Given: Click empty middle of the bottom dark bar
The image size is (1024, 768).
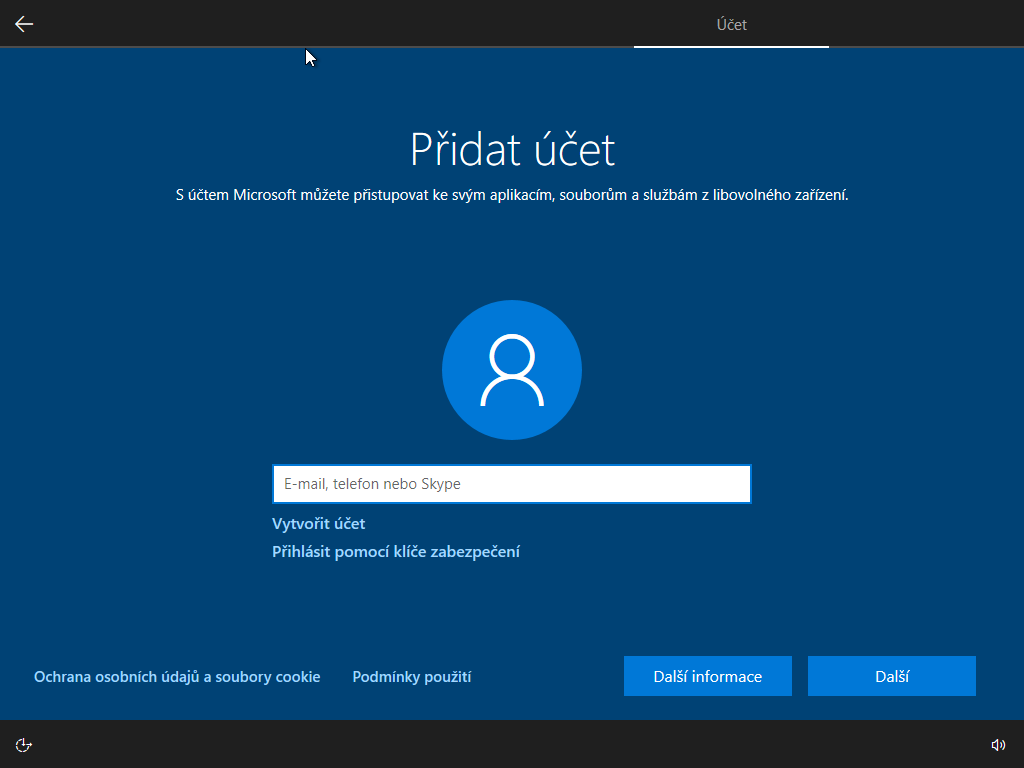Looking at the screenshot, I should point(512,744).
